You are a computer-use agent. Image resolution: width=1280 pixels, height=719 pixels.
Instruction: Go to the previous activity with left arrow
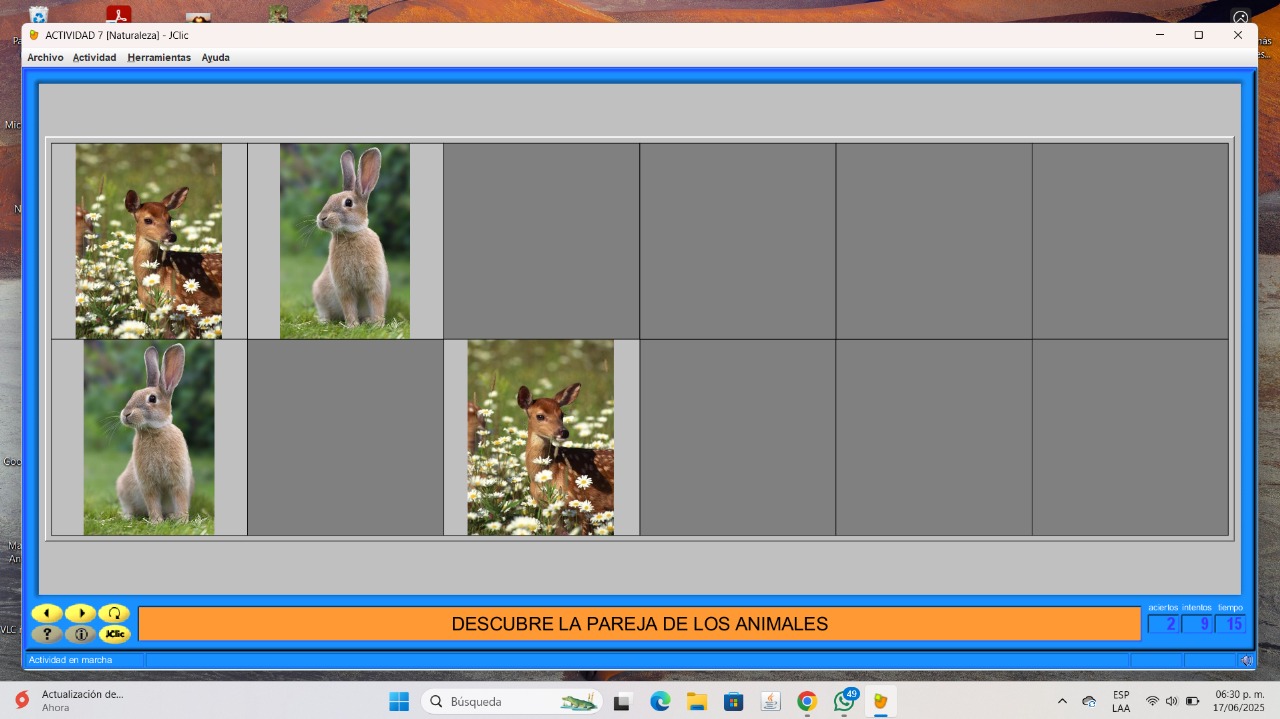click(46, 613)
